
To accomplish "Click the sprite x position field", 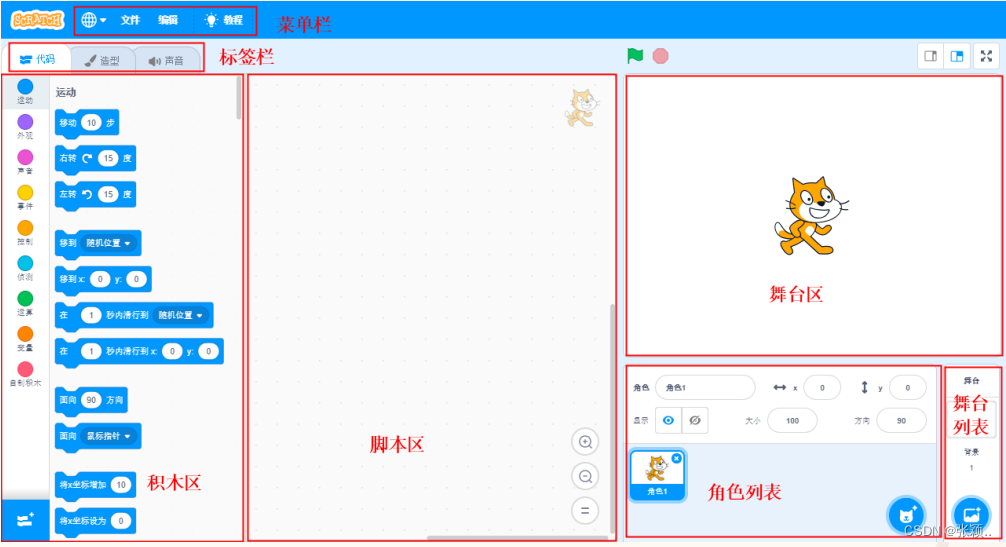I will pos(822,387).
